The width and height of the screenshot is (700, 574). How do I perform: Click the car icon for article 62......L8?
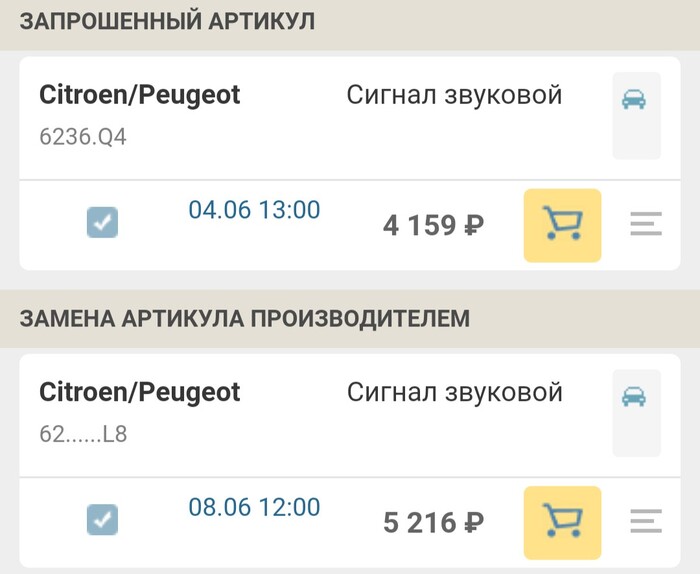(634, 398)
